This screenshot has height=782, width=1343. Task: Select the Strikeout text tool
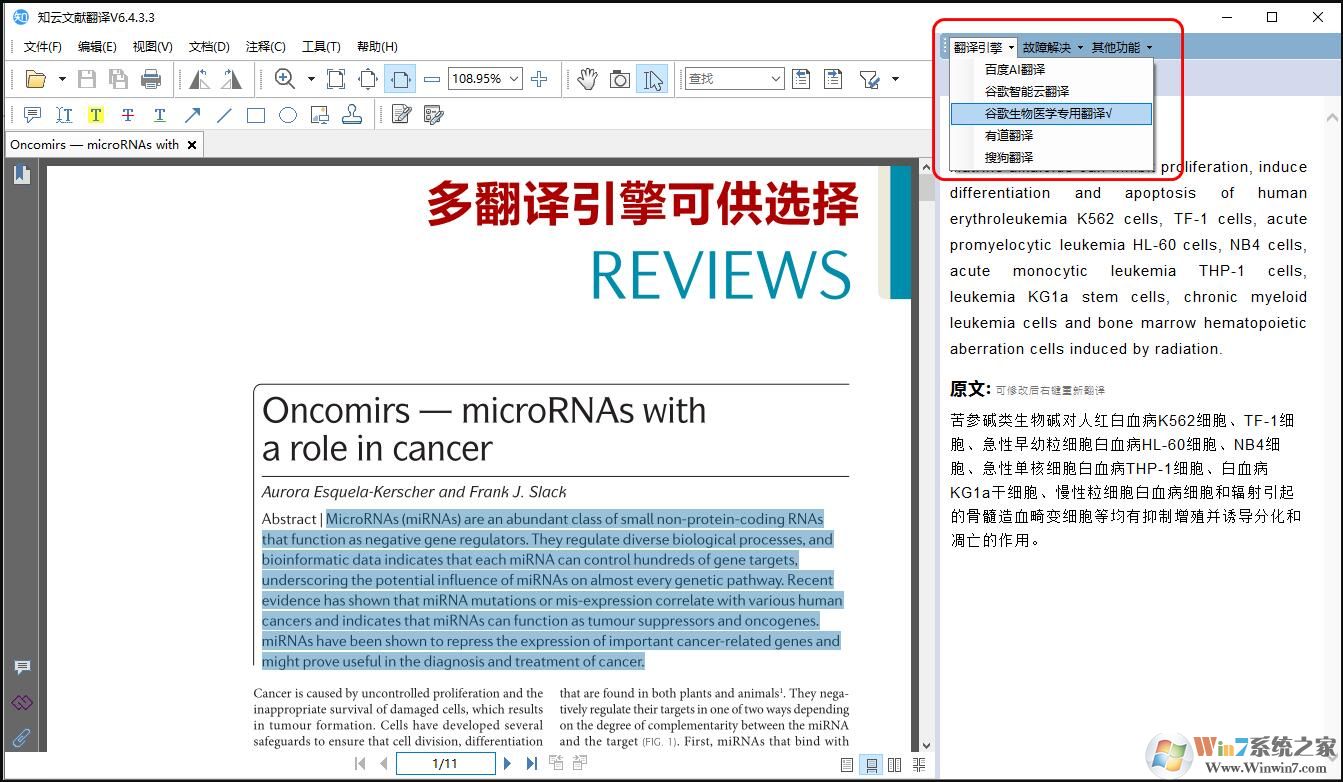[x=128, y=115]
